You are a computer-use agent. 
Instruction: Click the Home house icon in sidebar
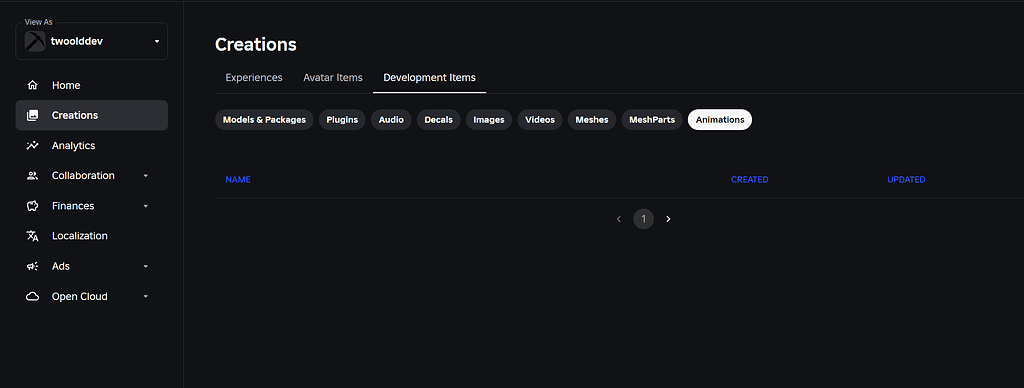click(32, 86)
